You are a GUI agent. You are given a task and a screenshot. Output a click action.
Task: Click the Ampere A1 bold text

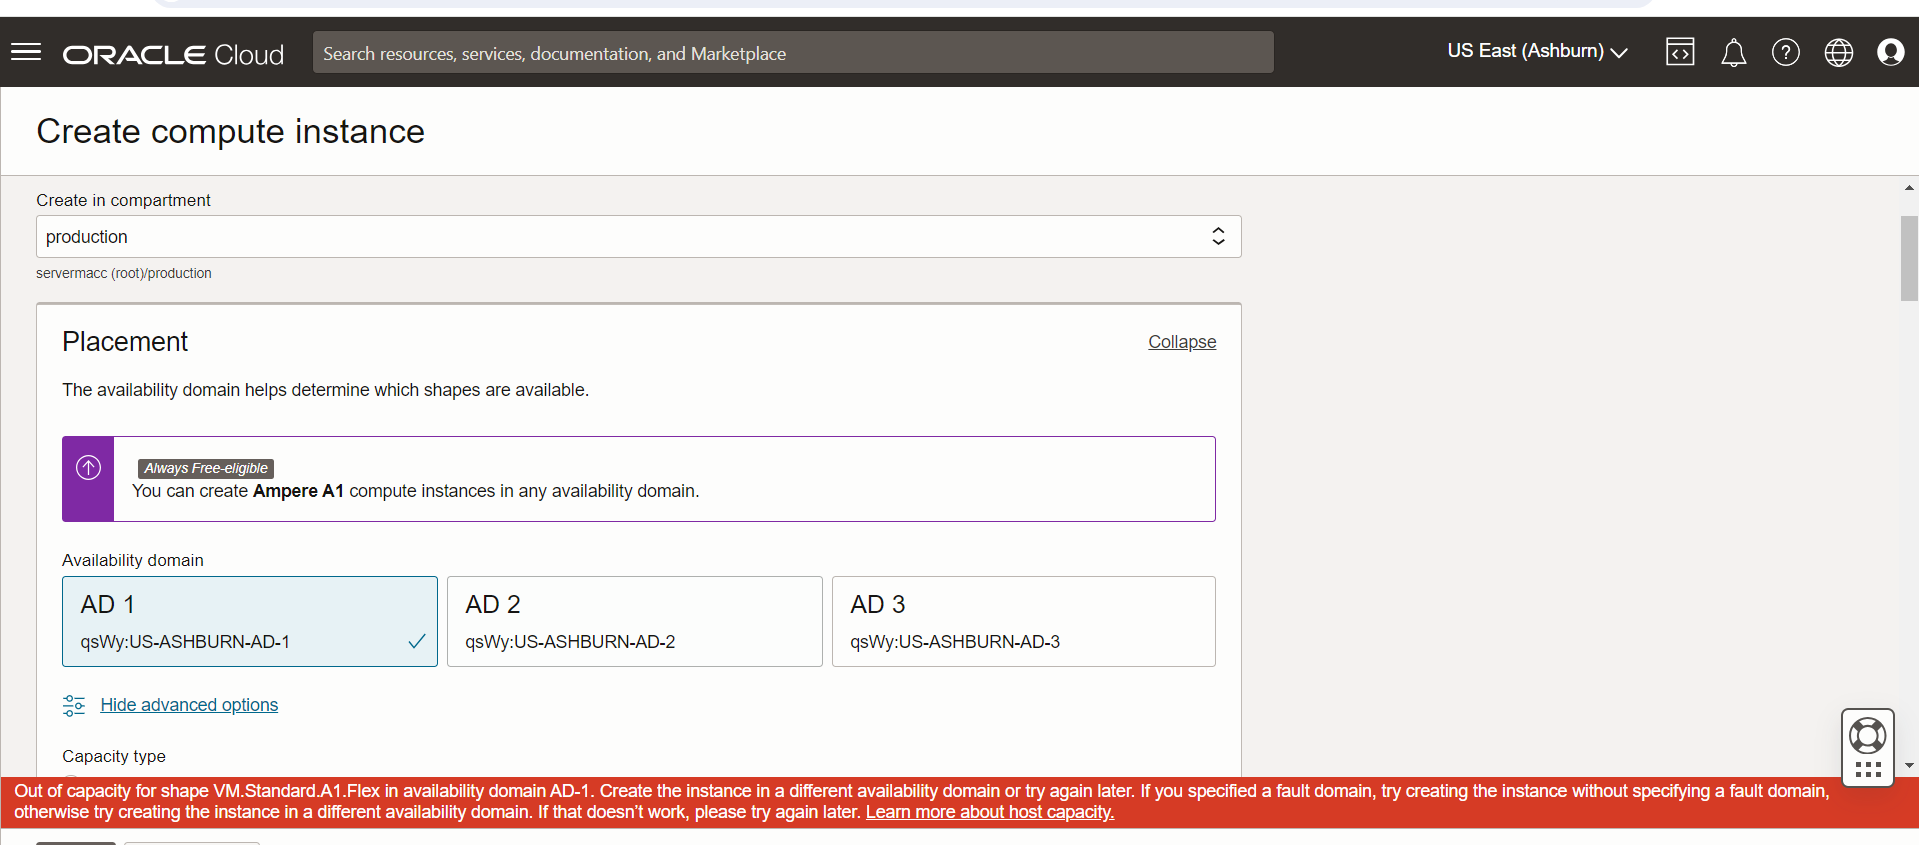coord(298,491)
